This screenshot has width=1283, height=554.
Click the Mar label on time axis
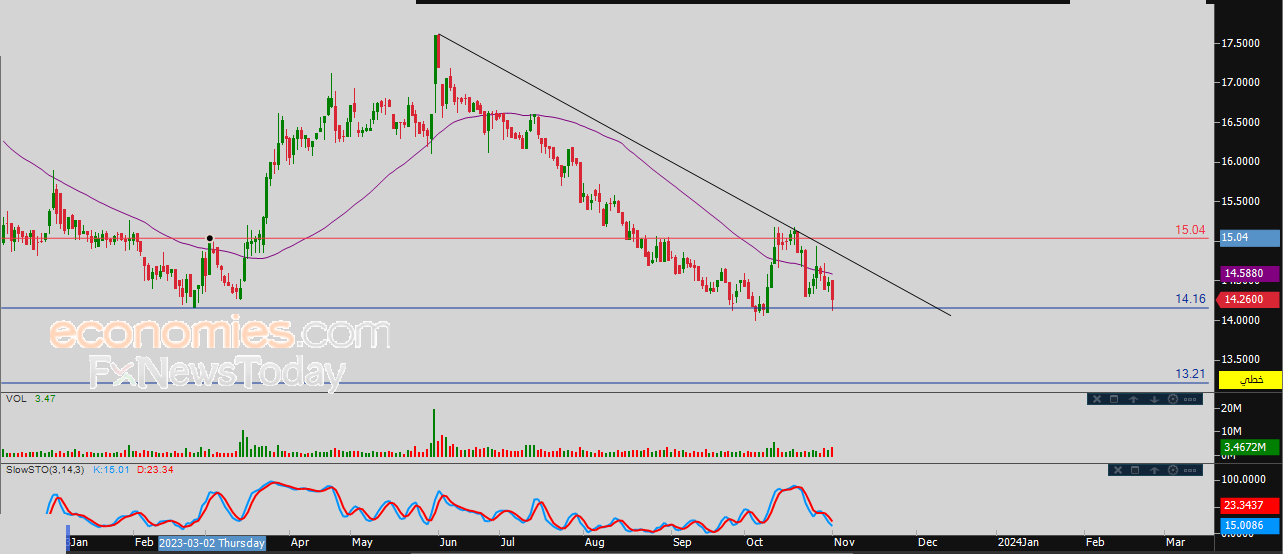[1176, 543]
